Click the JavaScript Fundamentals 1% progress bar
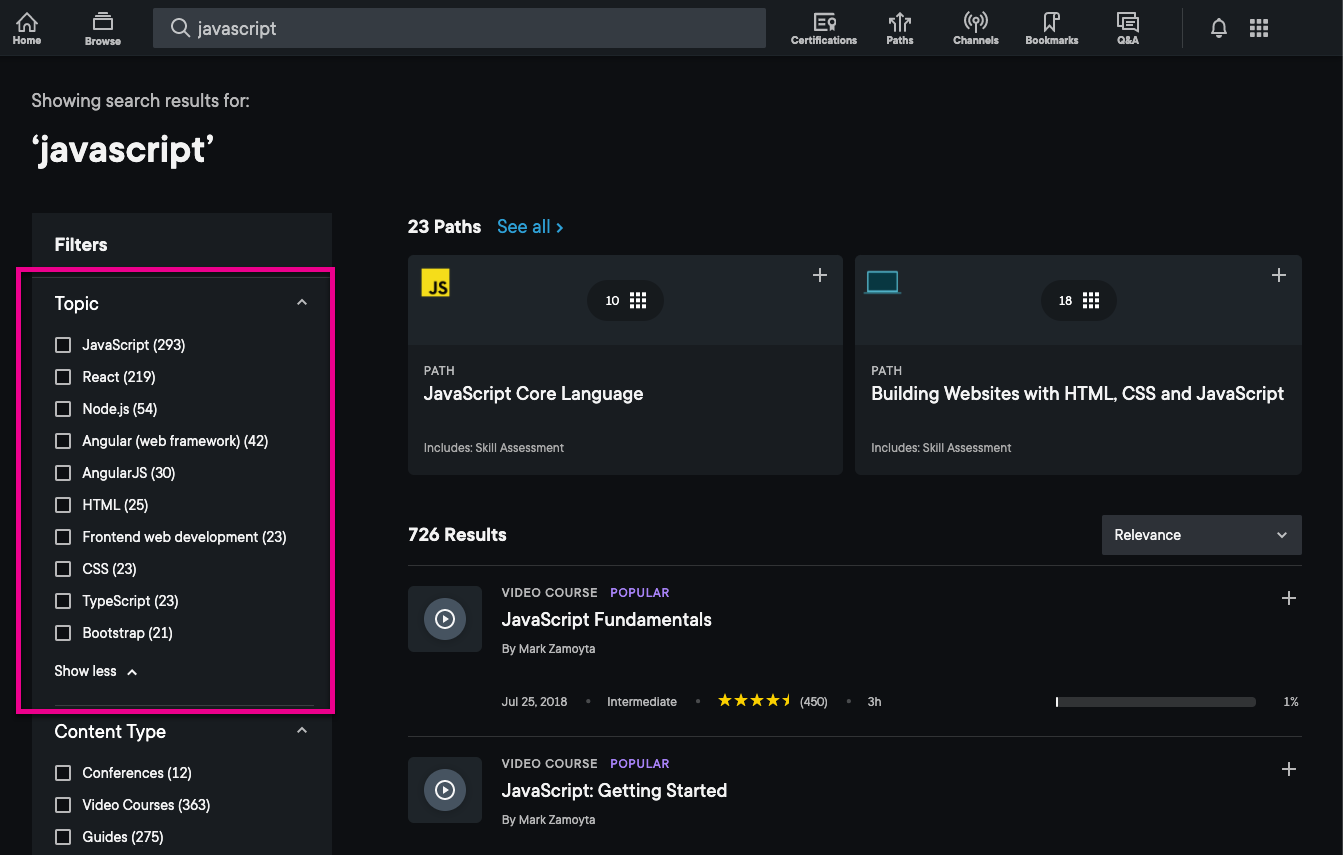This screenshot has width=1343, height=855. [x=1155, y=702]
